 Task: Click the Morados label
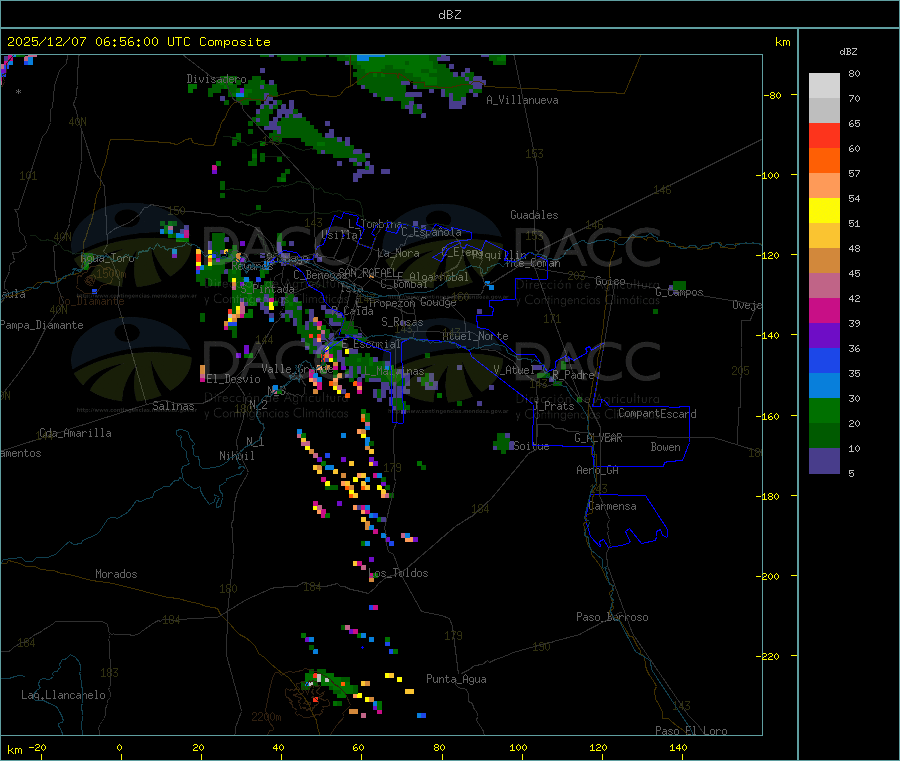[x=116, y=574]
